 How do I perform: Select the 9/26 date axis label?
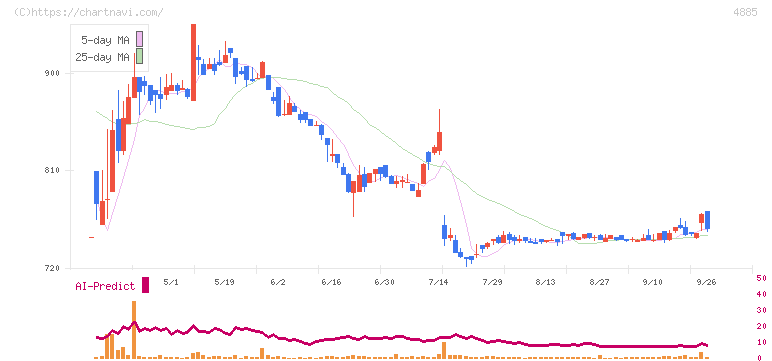point(706,282)
